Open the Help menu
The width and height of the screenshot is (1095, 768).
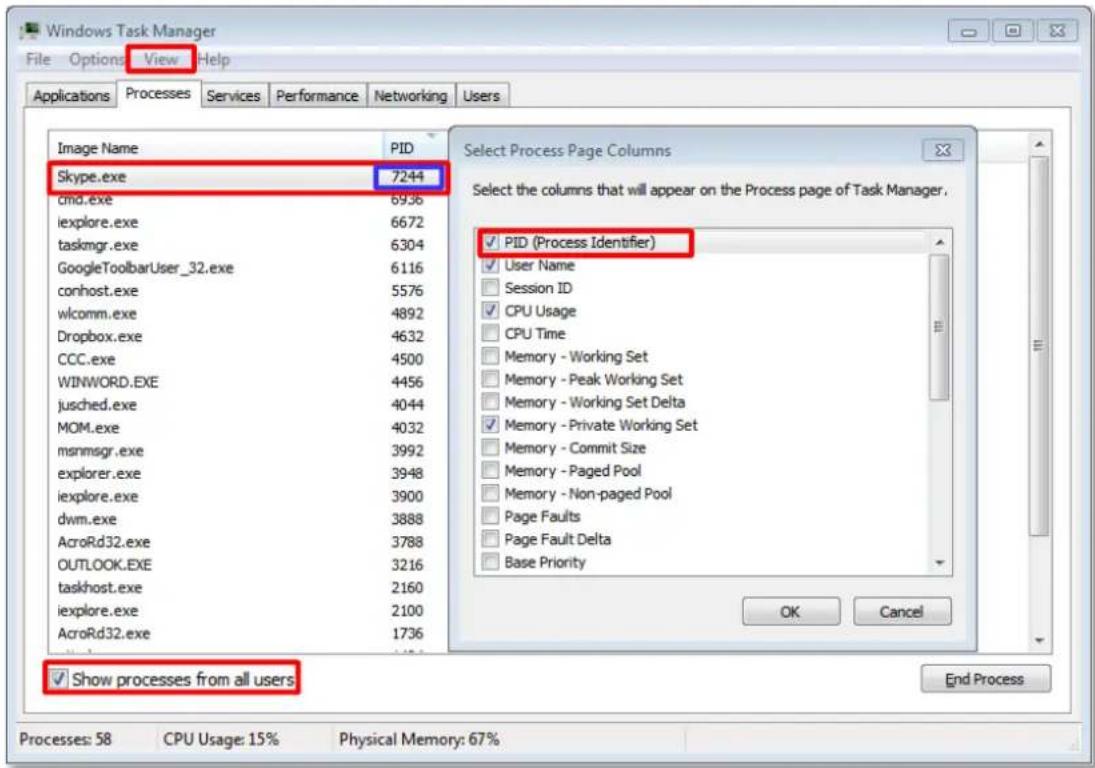(214, 60)
